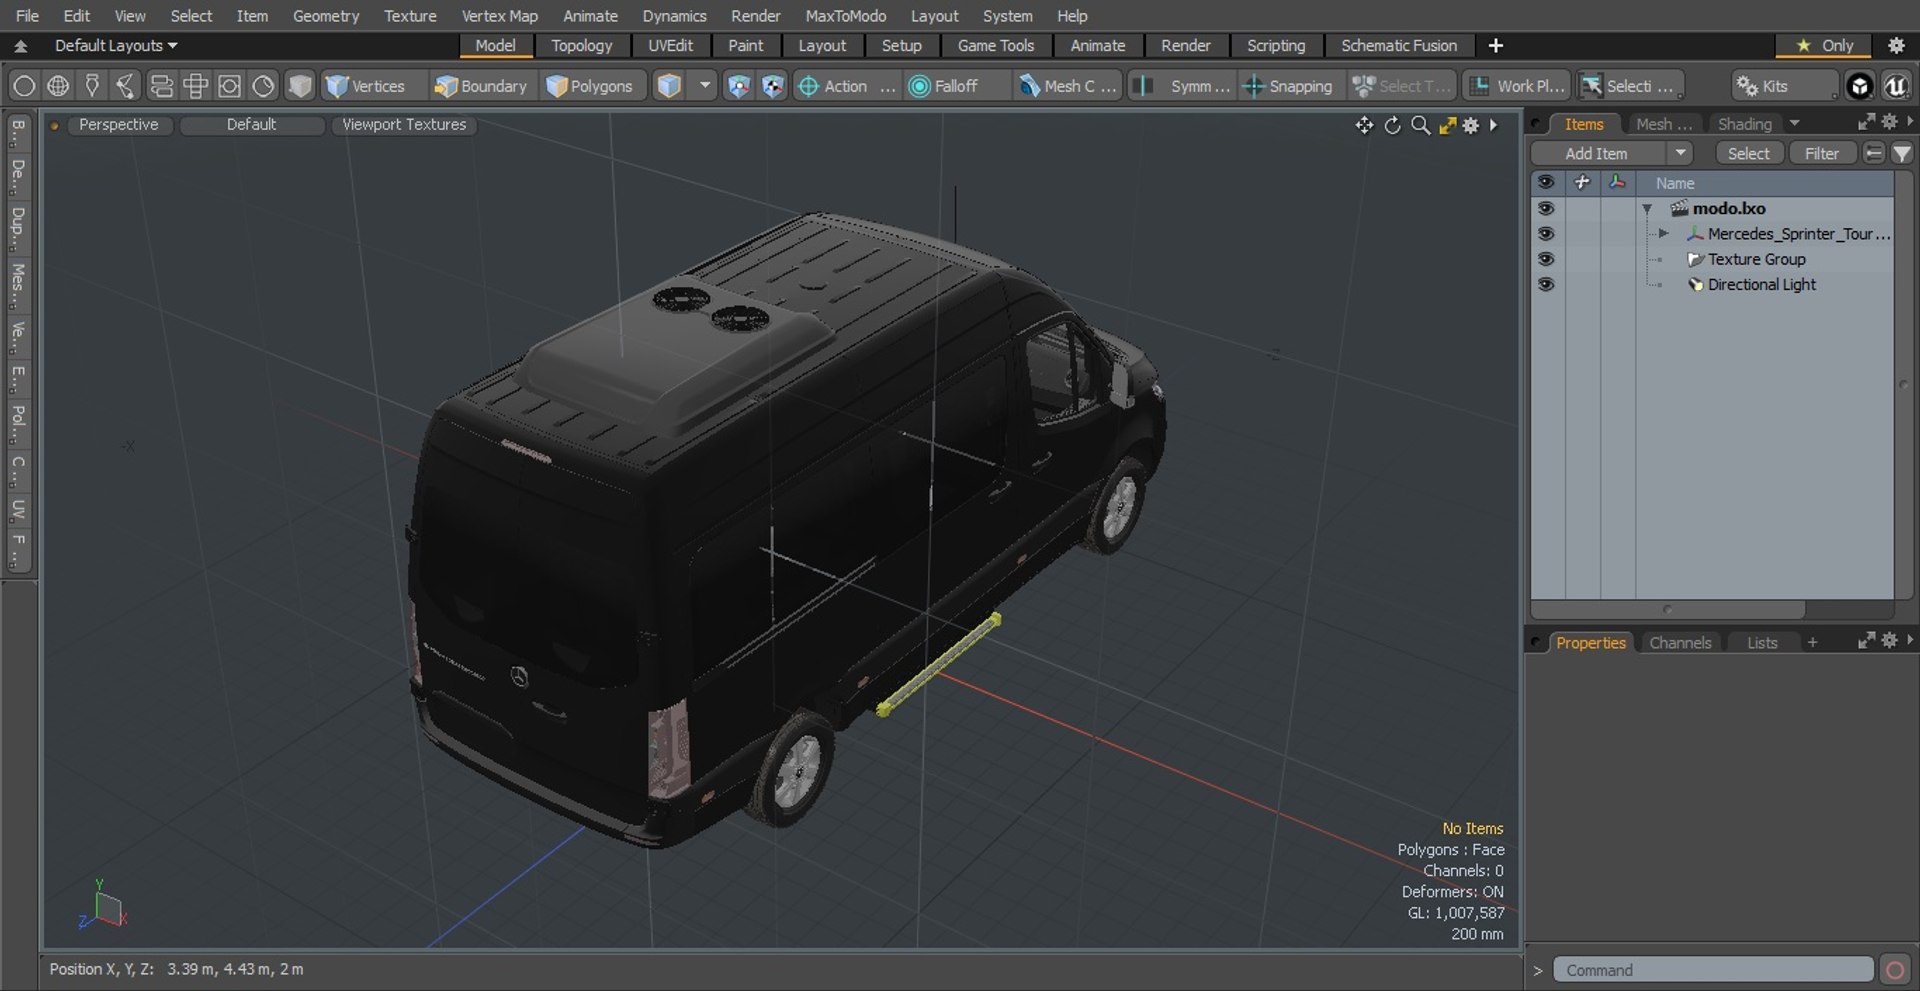Viewport: 1920px width, 991px height.
Task: Add a new layout tab with plus
Action: coord(1495,45)
